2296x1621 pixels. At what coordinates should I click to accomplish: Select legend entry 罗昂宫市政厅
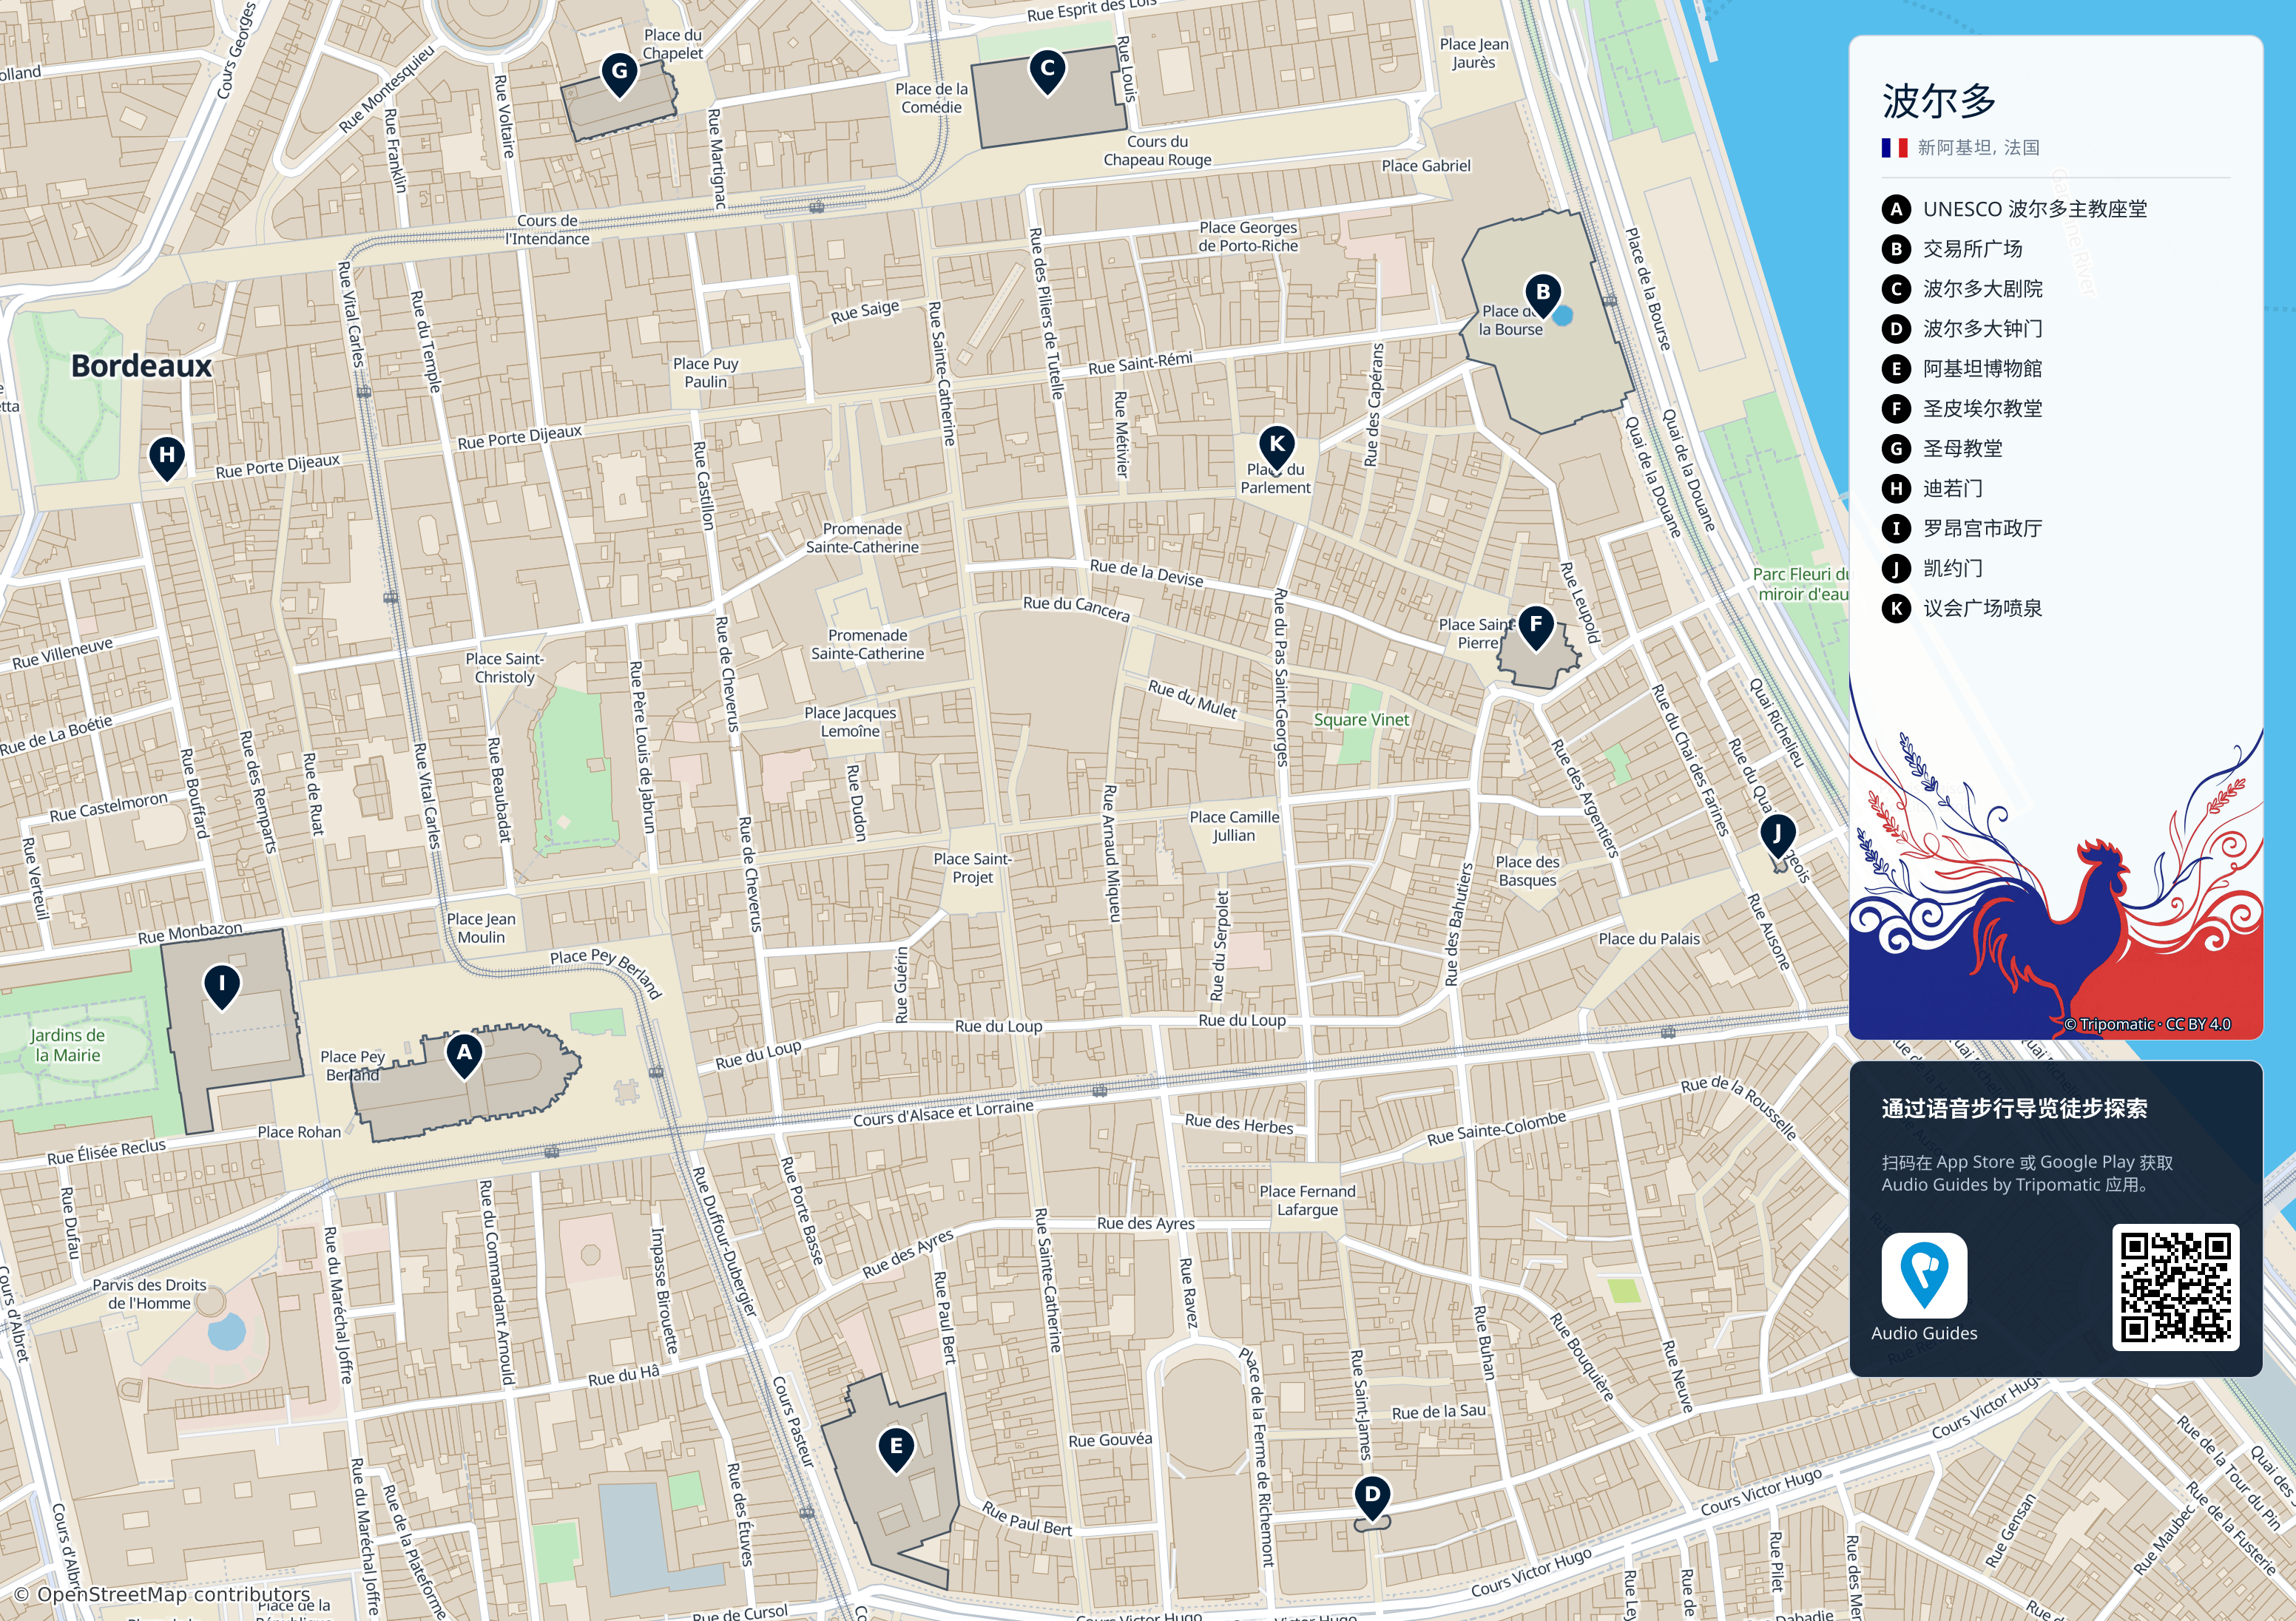tap(1962, 528)
